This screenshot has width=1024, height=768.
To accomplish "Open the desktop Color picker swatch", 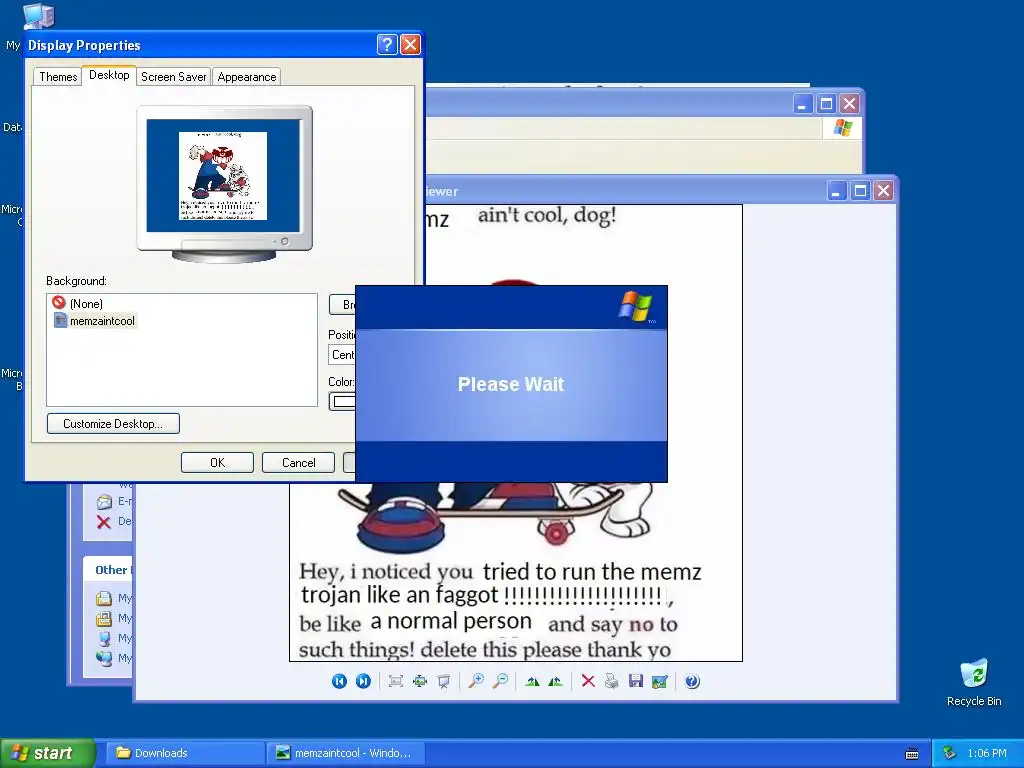I will (342, 401).
